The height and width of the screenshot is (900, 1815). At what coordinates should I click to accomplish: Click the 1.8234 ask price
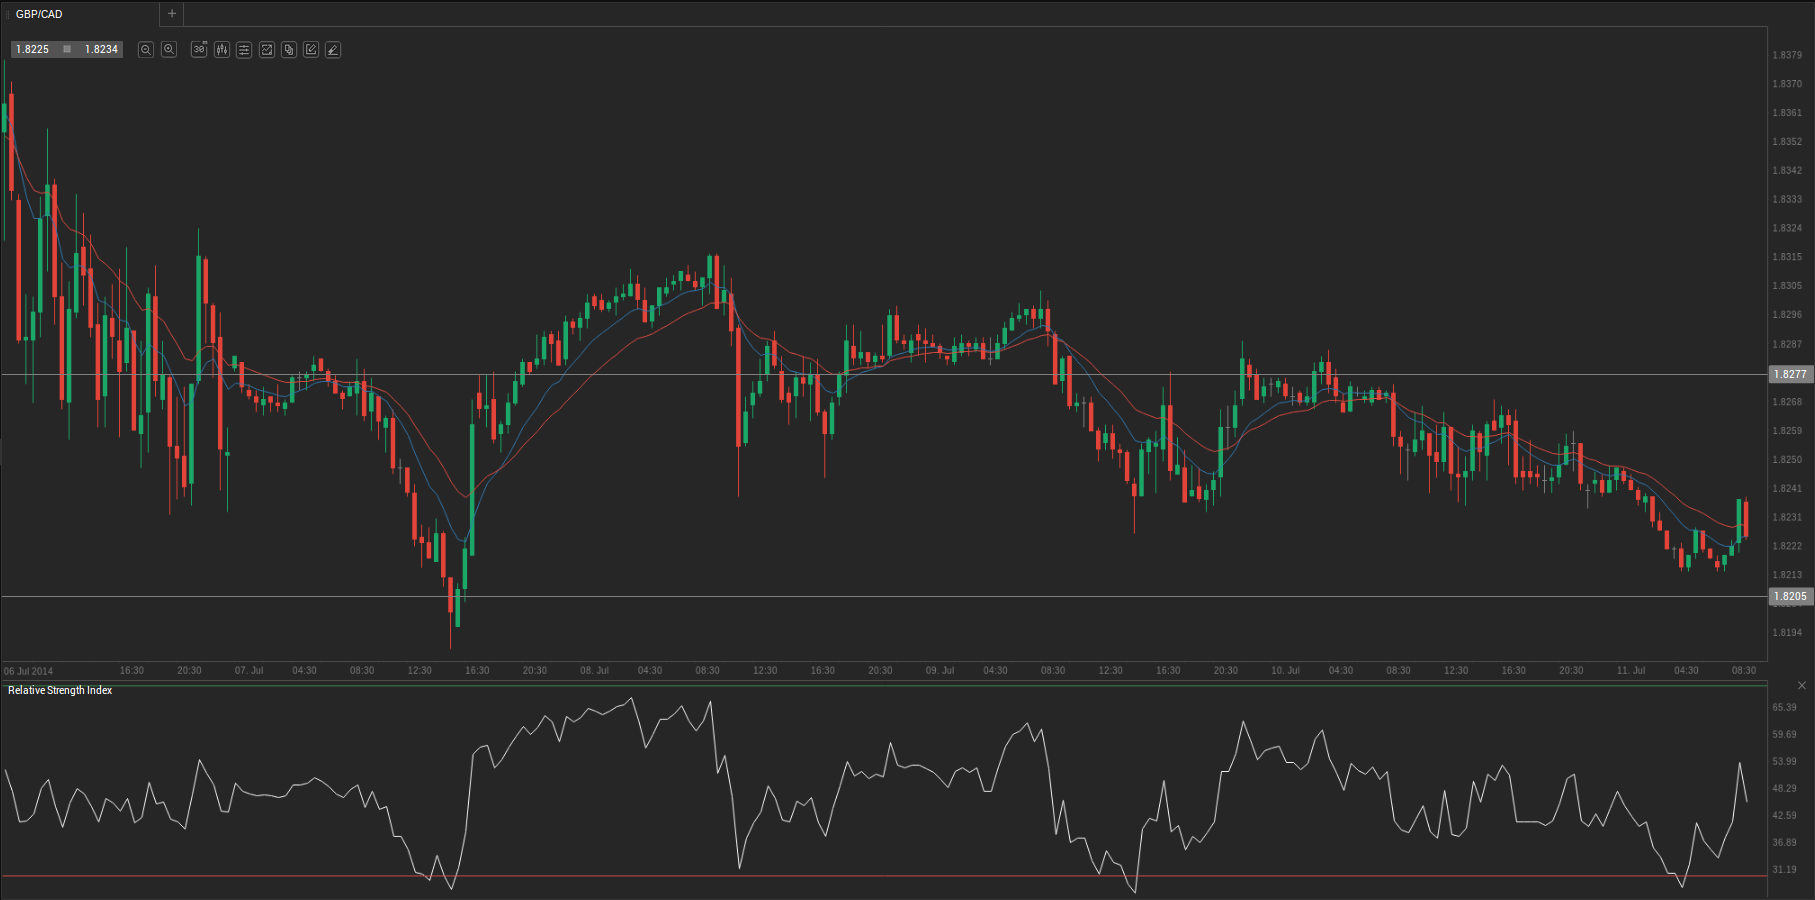point(101,49)
